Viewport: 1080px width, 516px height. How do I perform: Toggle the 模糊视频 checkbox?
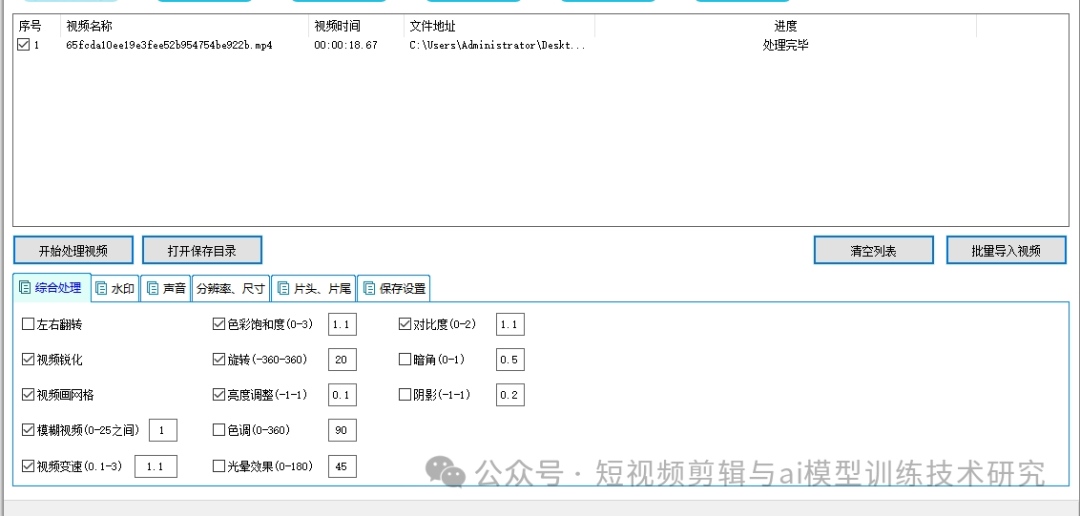[x=28, y=430]
